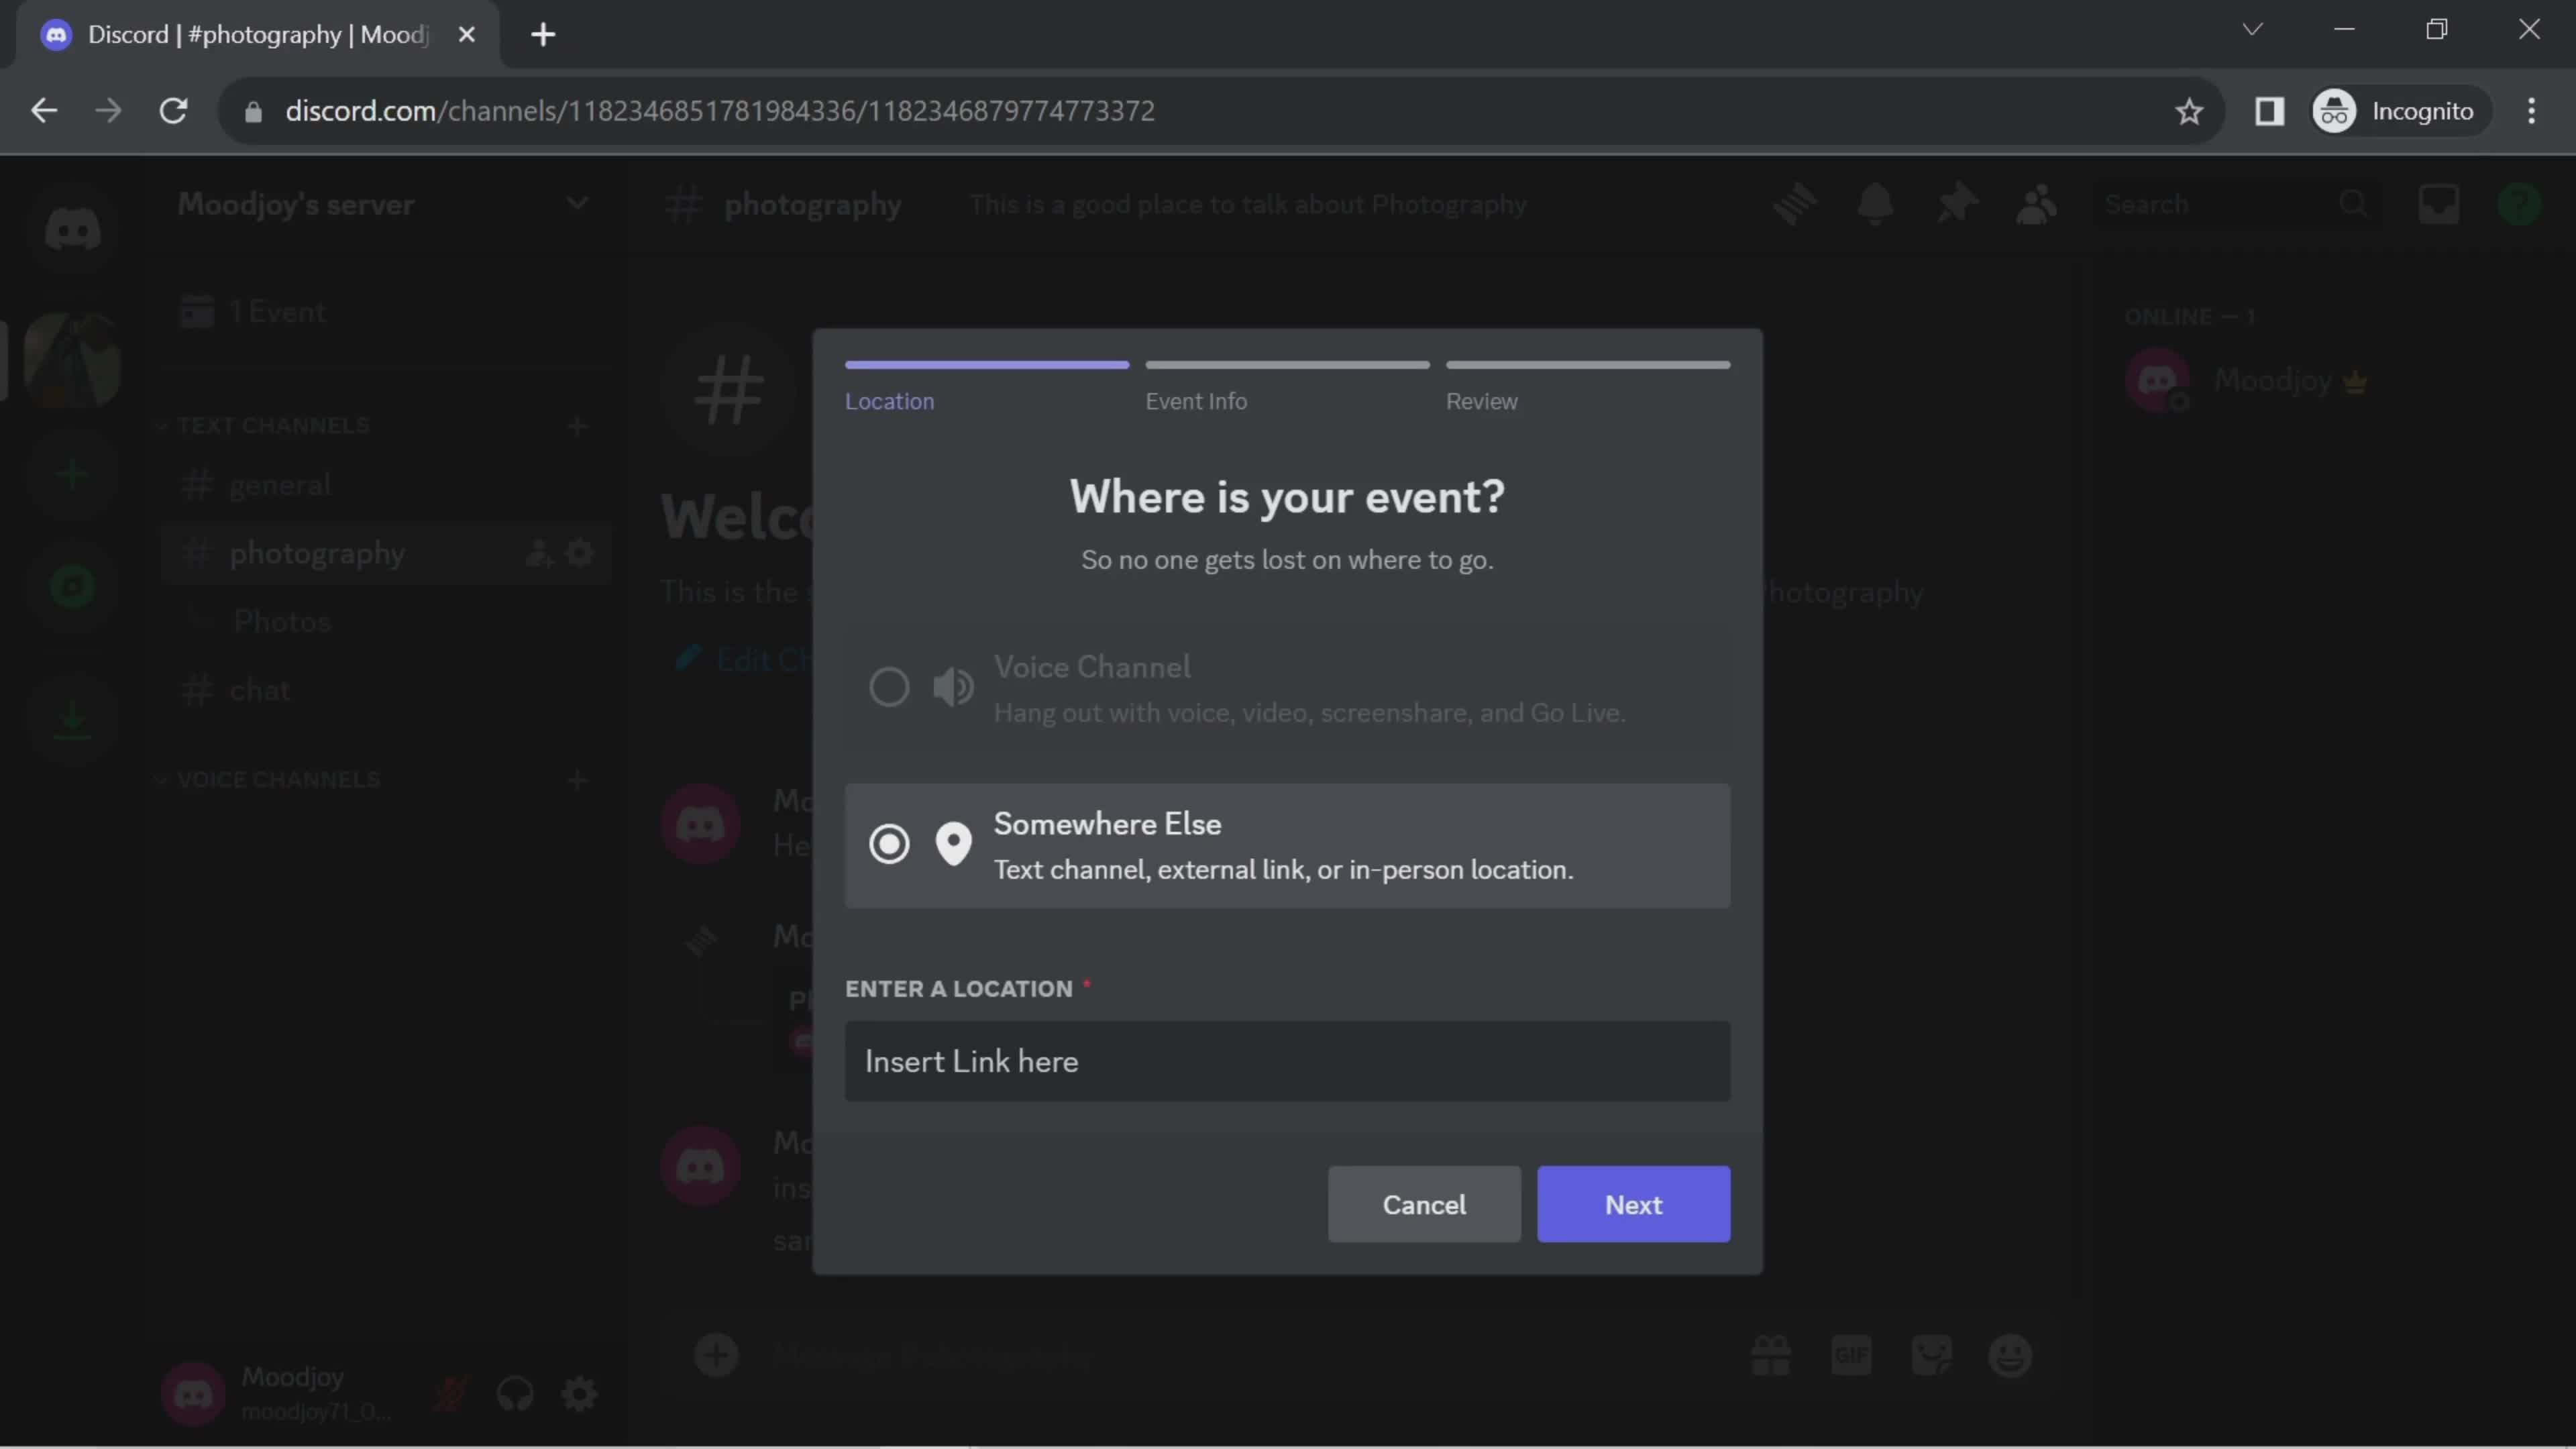Close the Discord browser tab
2576x1449 pixels.
click(466, 35)
